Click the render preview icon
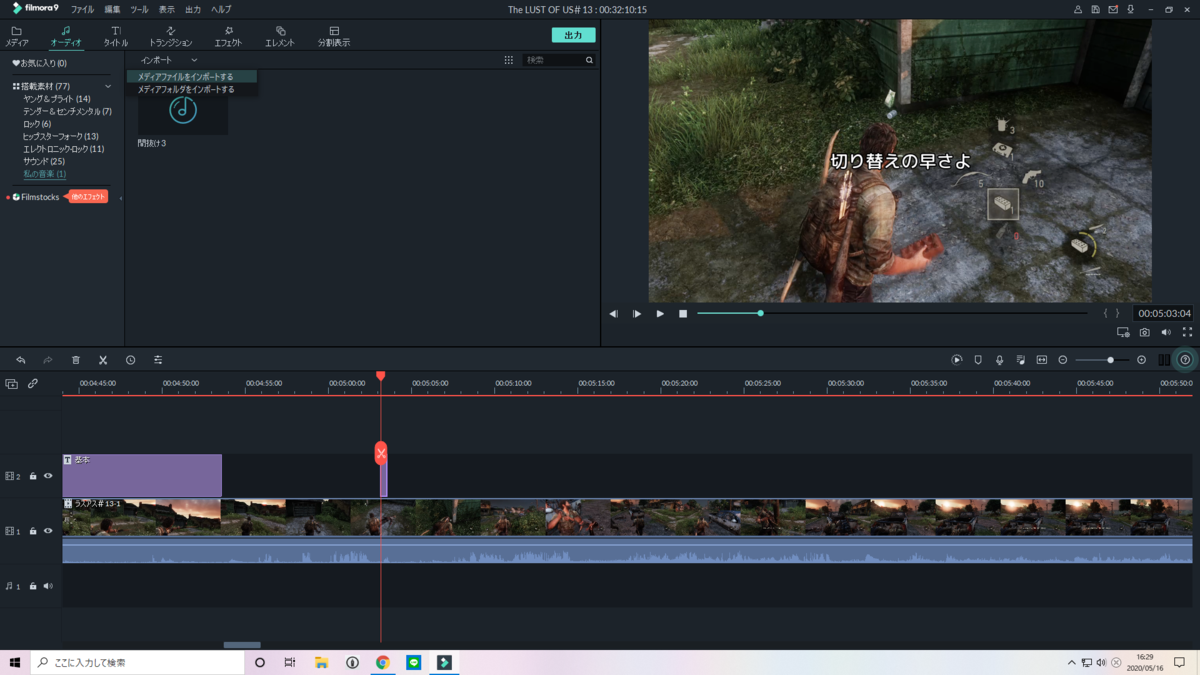The height and width of the screenshot is (675, 1200). coord(957,360)
